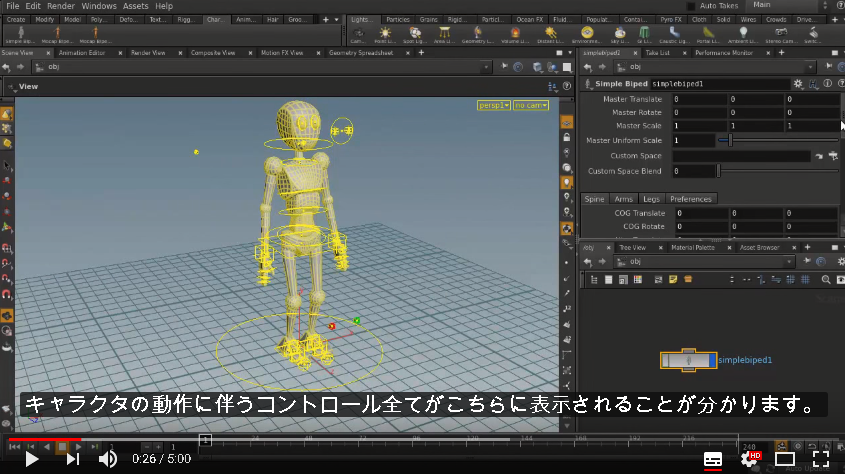
Task: Click the viewport help question mark icon
Action: coord(567,86)
